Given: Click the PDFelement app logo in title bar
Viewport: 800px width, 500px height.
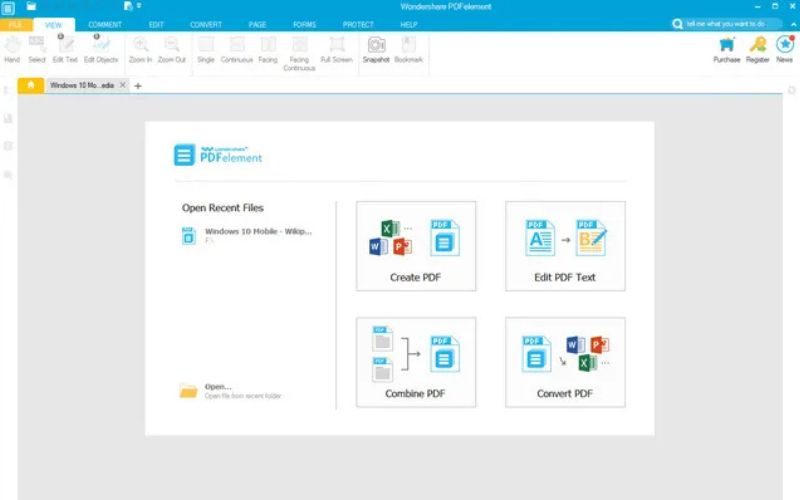Looking at the screenshot, I should pos(8,8).
